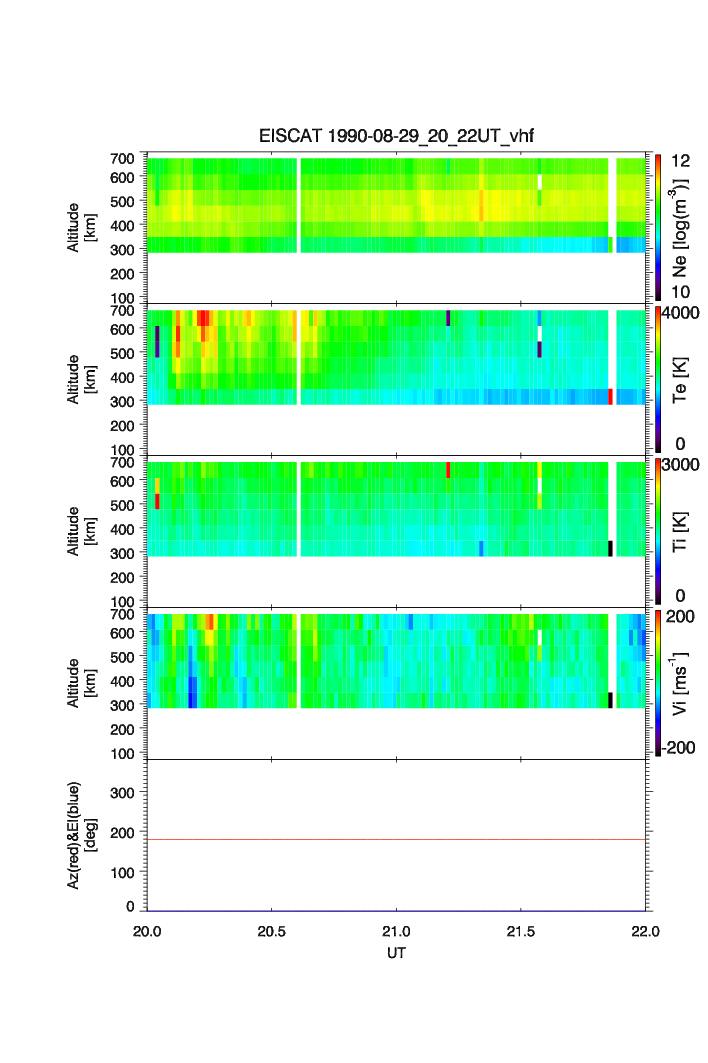Screen dimensions: 708x1063
Task: Click the '4000' maximum on Te colorbar
Action: pyautogui.click(x=681, y=313)
